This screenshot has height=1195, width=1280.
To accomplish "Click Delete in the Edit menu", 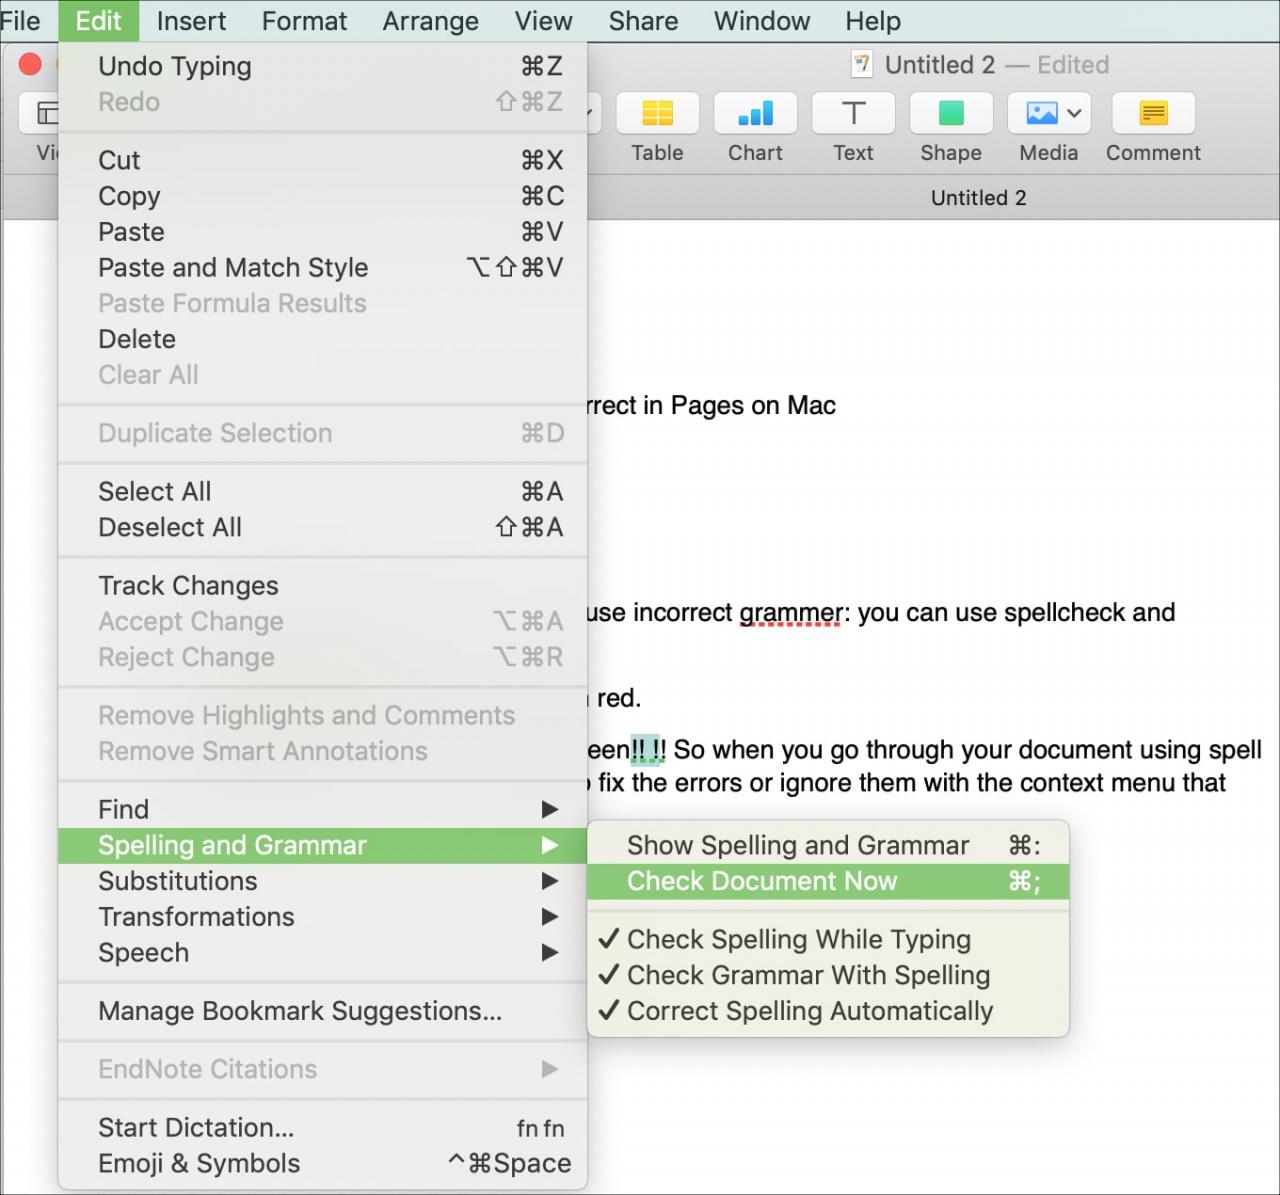I will [x=322, y=339].
